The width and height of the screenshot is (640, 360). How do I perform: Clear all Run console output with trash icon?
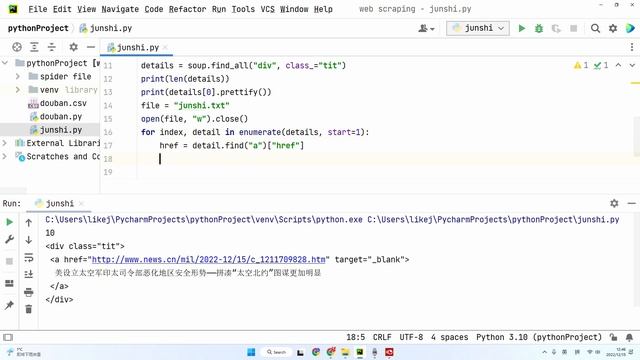tap(29, 309)
